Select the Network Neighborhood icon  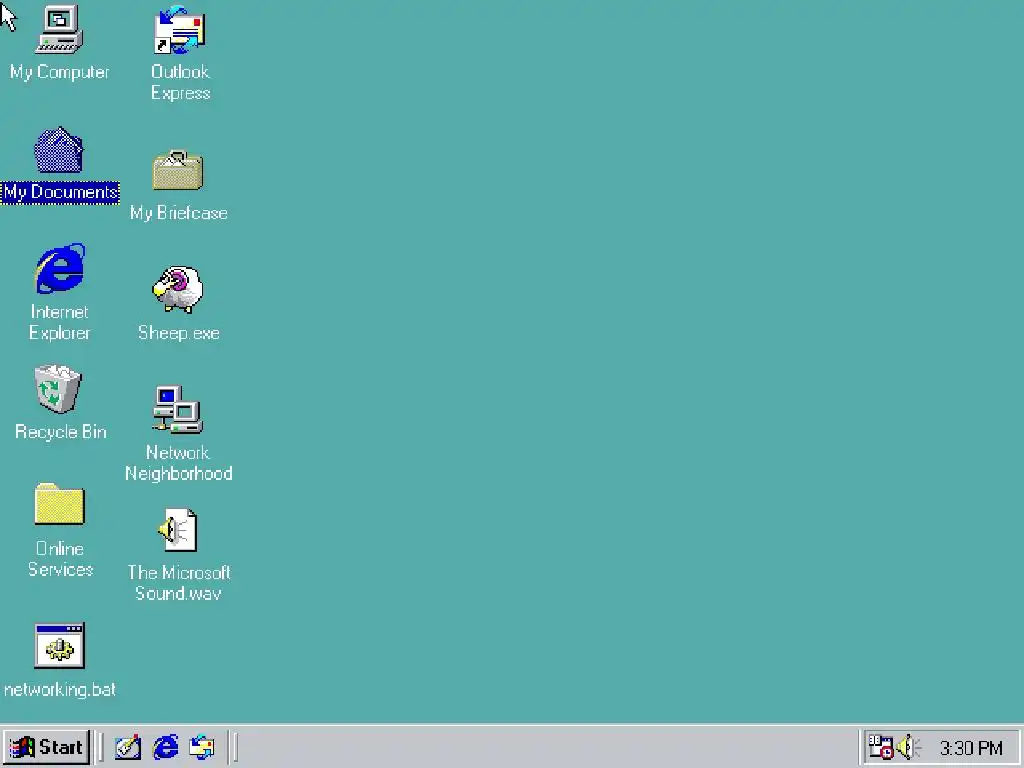(x=178, y=409)
